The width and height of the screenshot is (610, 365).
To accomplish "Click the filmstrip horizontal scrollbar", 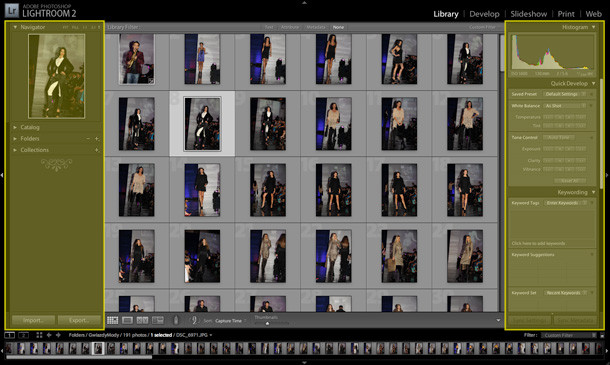I will pyautogui.click(x=79, y=356).
